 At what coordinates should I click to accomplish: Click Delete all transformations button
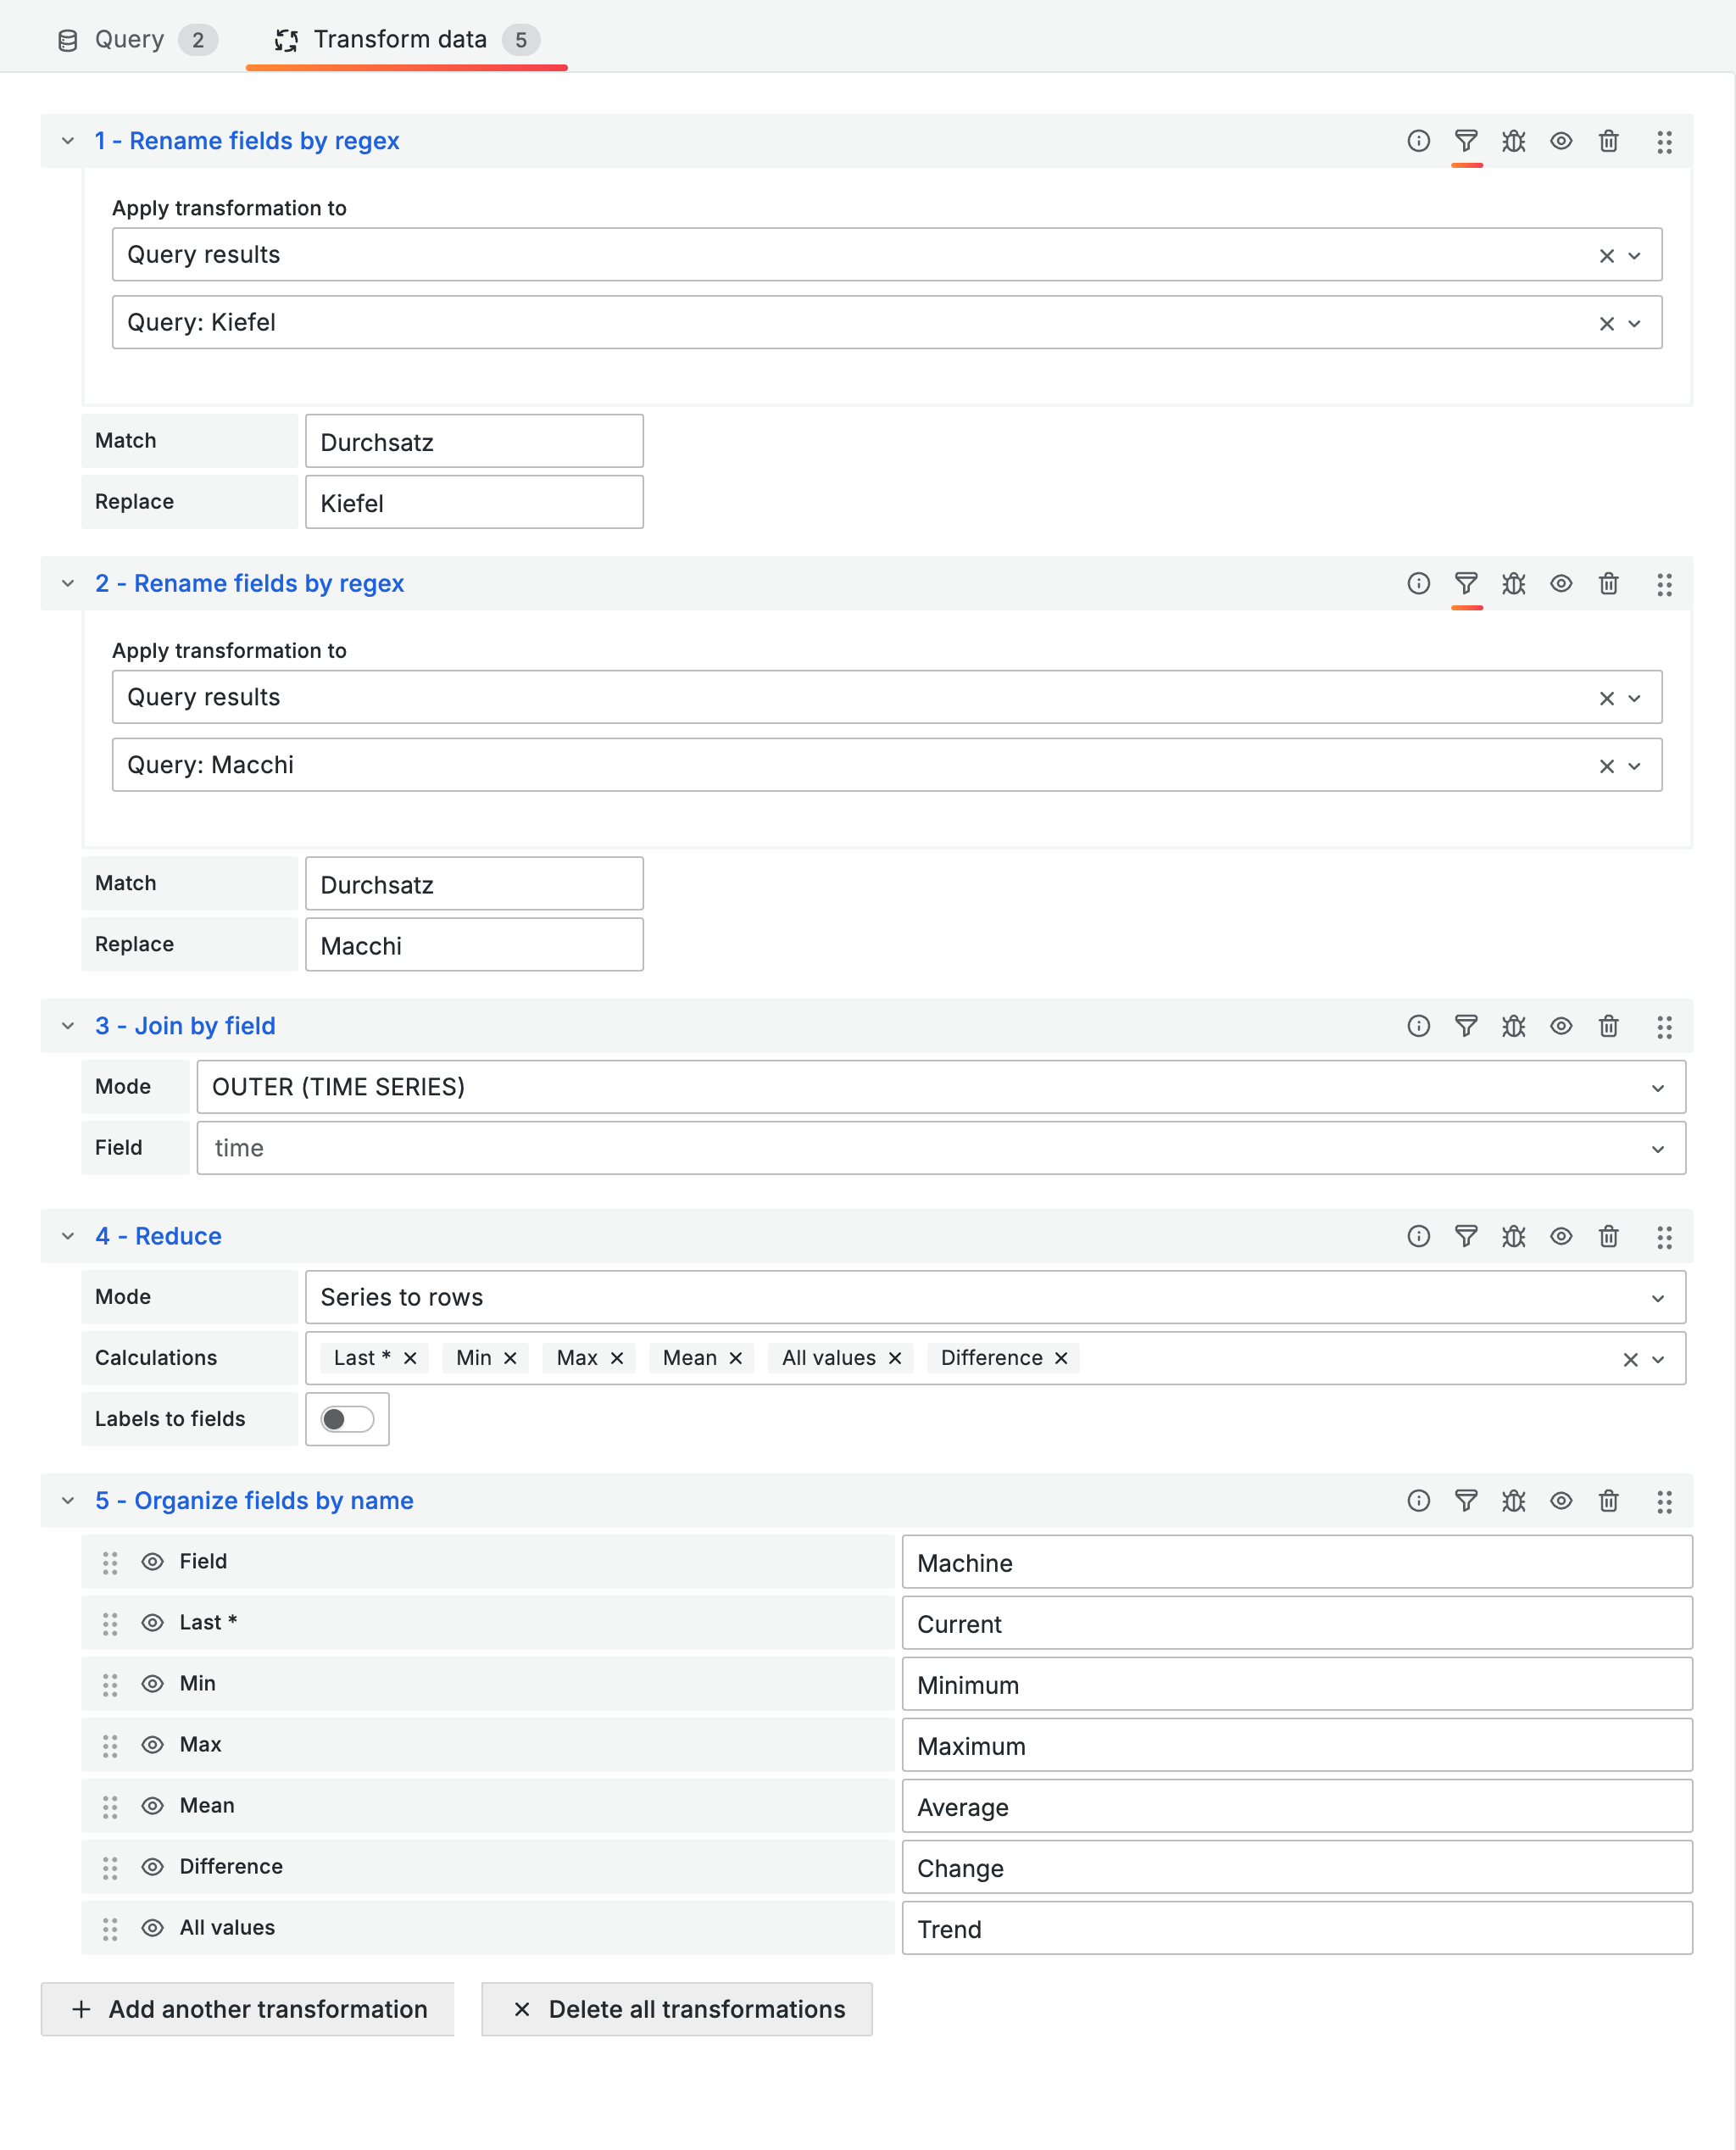(x=677, y=2009)
